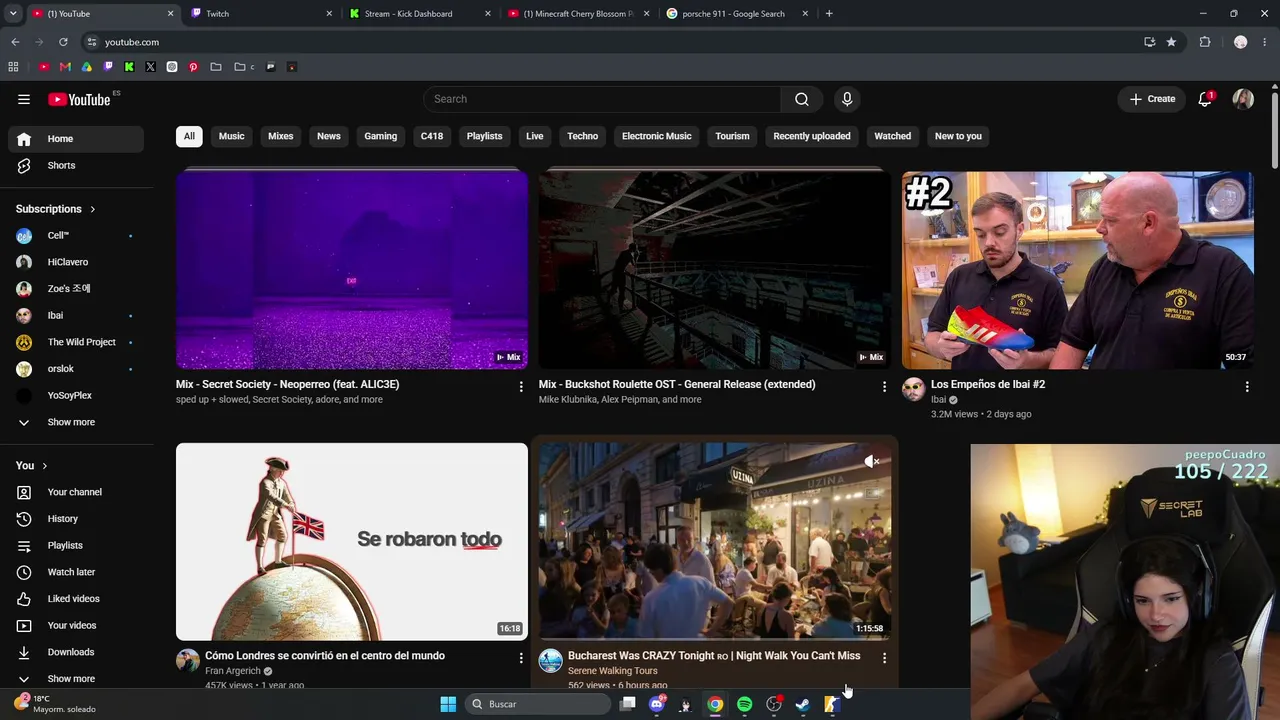
Task: Open the X (Twitter) bookmark
Action: pyautogui.click(x=150, y=67)
